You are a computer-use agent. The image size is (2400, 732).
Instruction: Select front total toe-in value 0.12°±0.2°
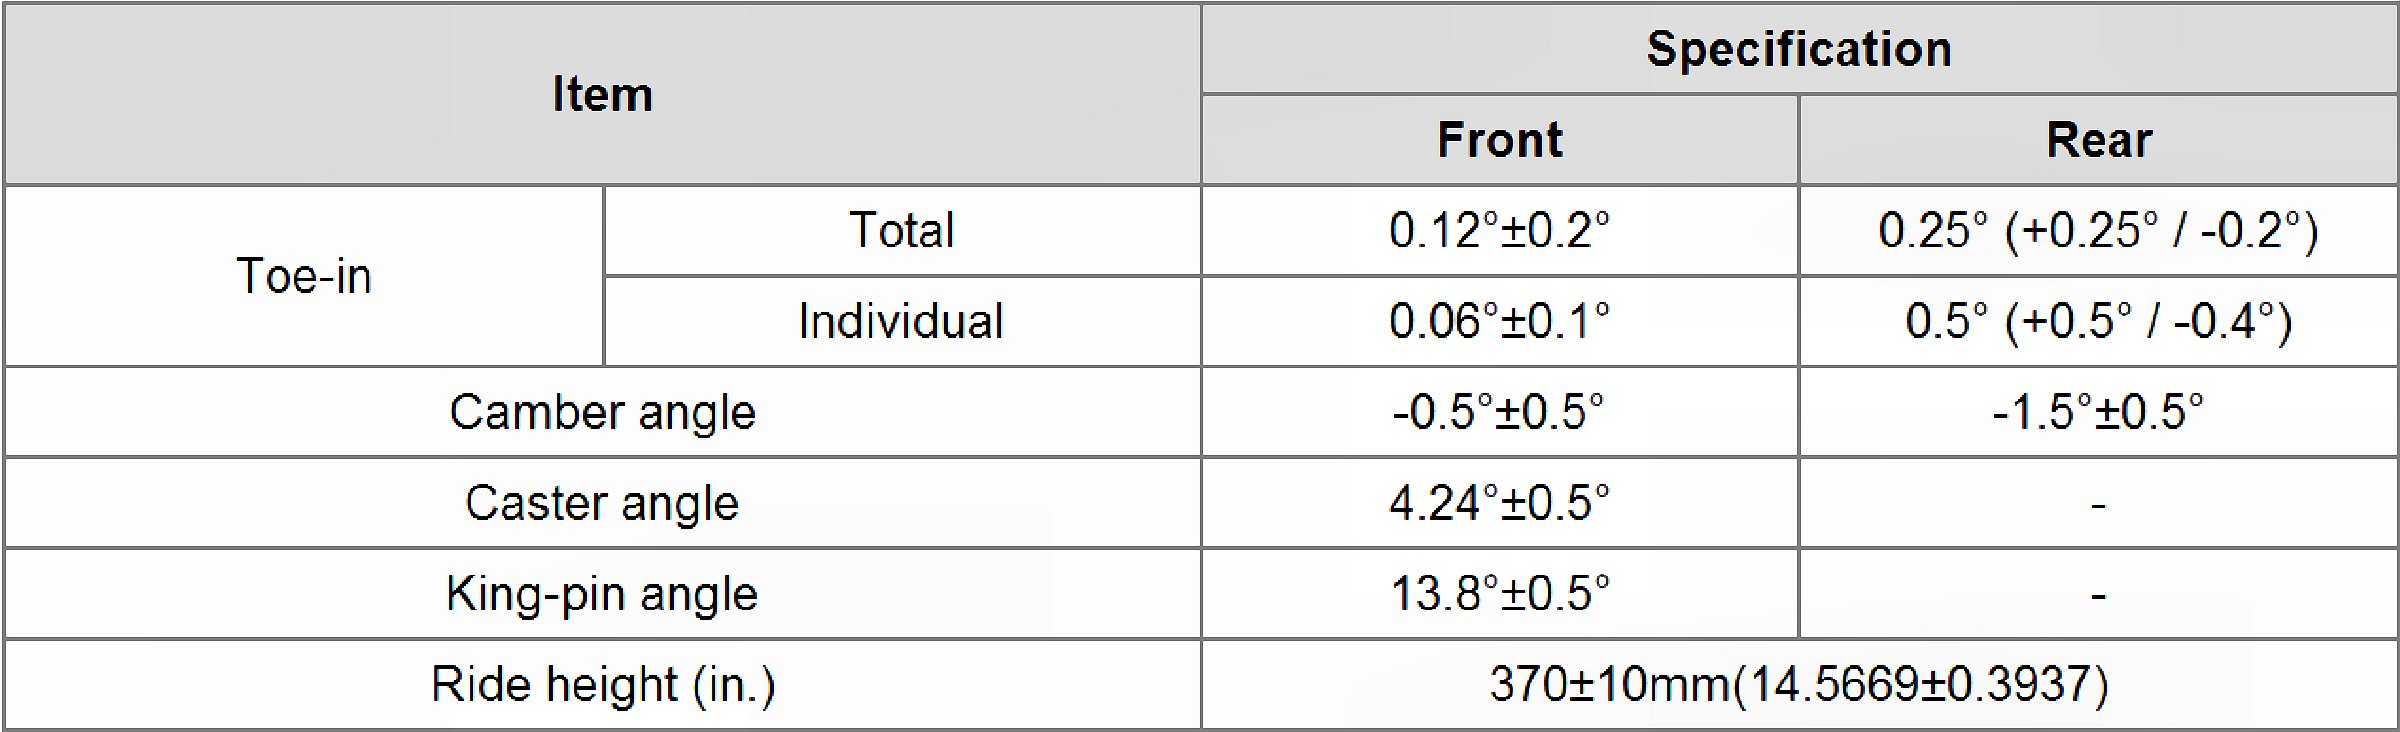[1499, 230]
